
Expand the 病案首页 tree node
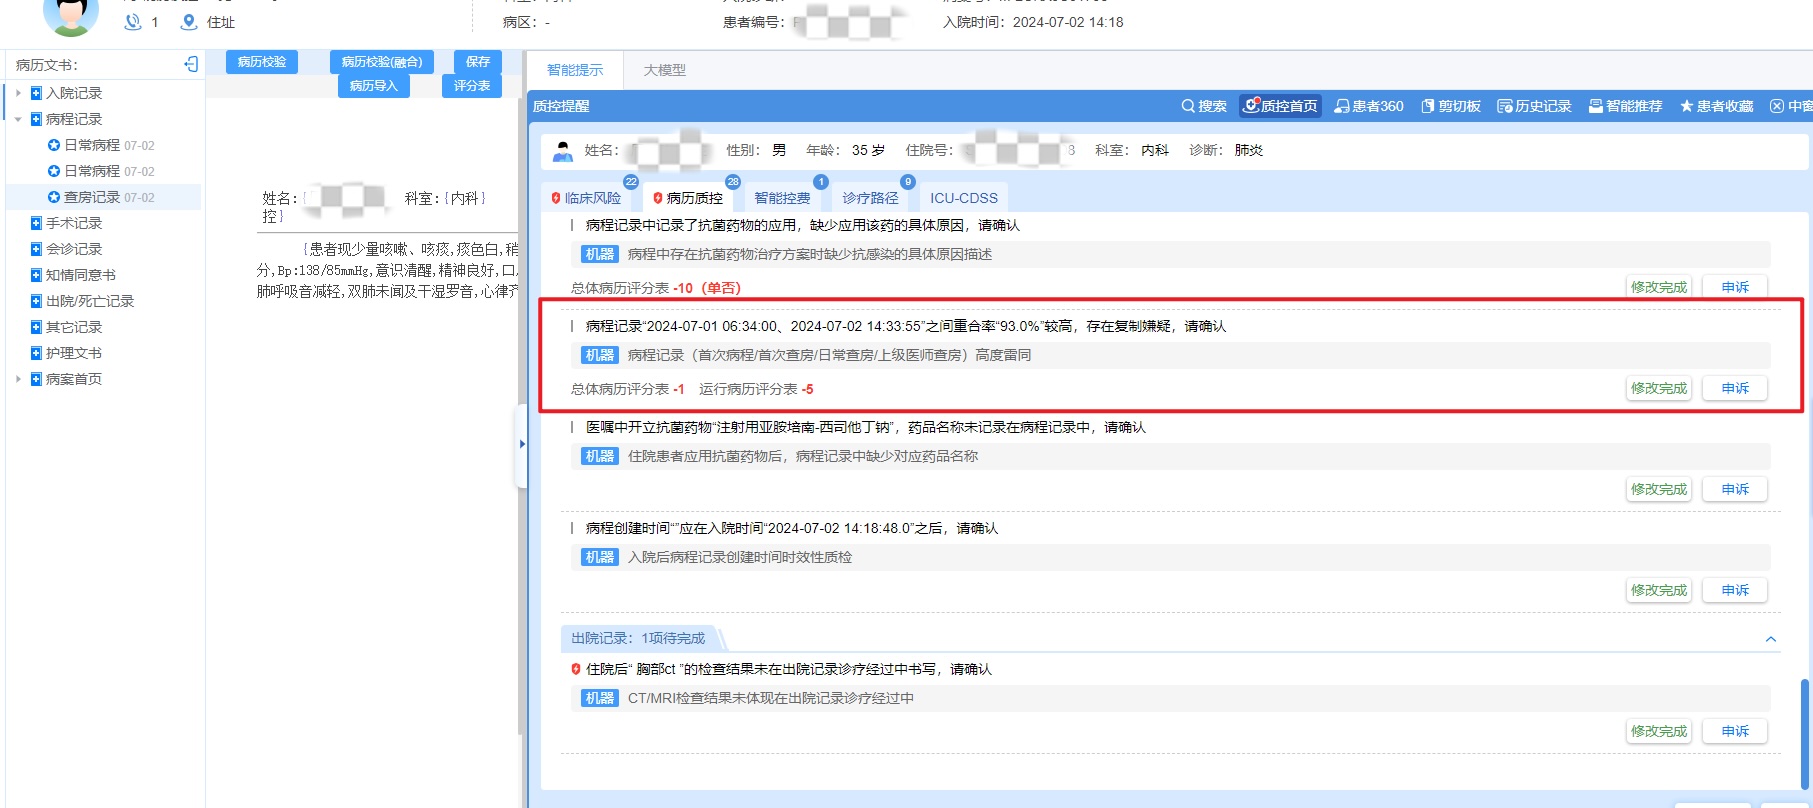pos(18,379)
